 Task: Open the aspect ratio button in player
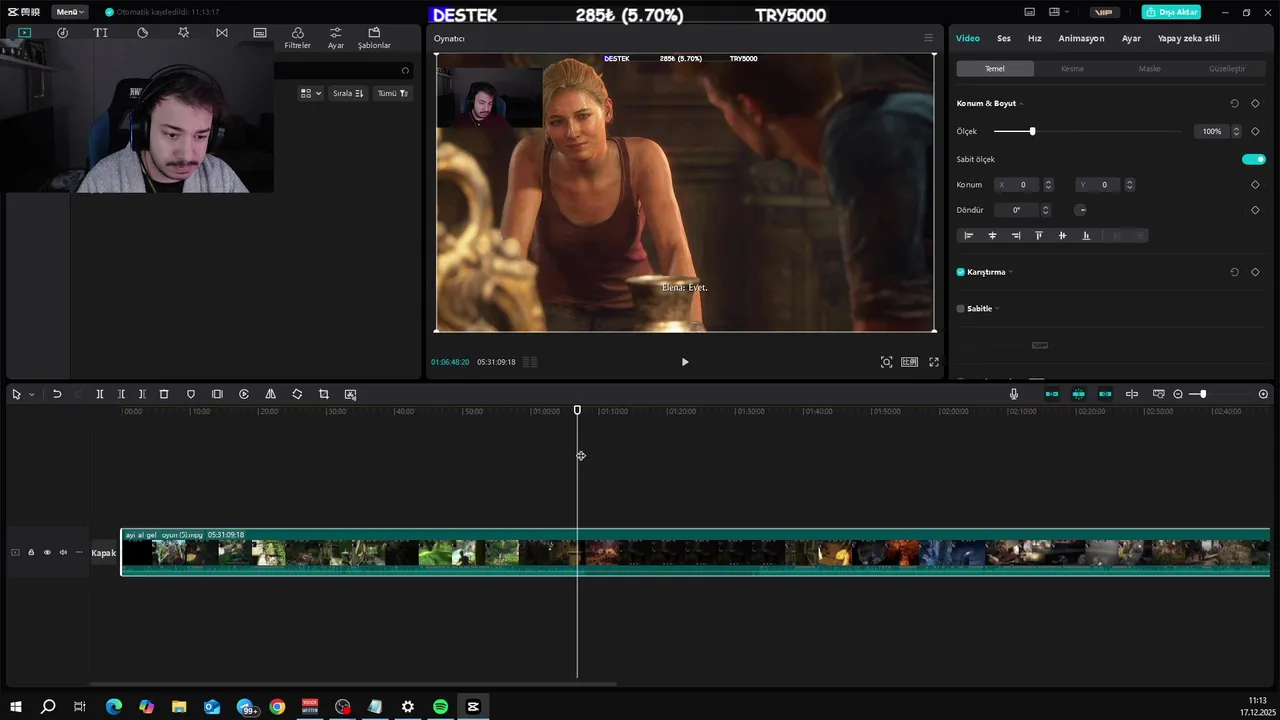(909, 362)
